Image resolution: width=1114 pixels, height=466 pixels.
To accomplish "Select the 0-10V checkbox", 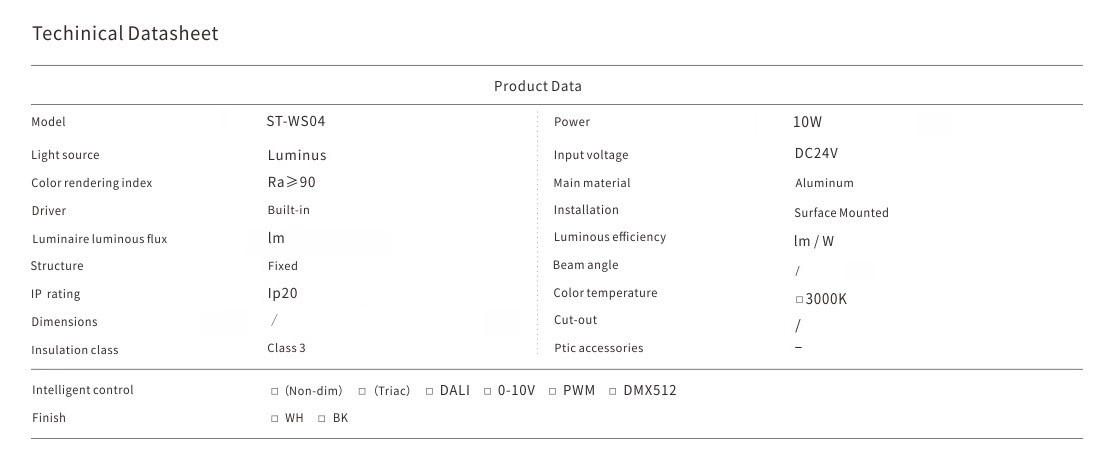I will click(488, 391).
